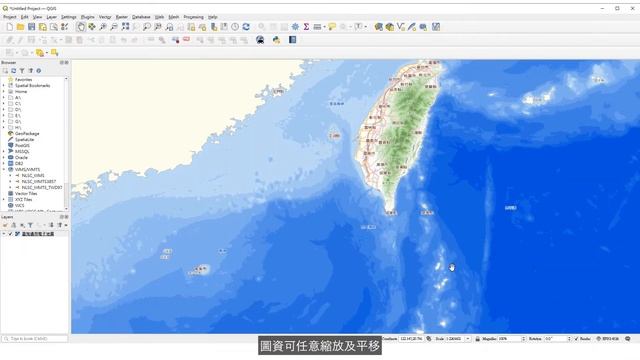
Task: Click the New Shapefile Layer V icon
Action: click(x=400, y=27)
